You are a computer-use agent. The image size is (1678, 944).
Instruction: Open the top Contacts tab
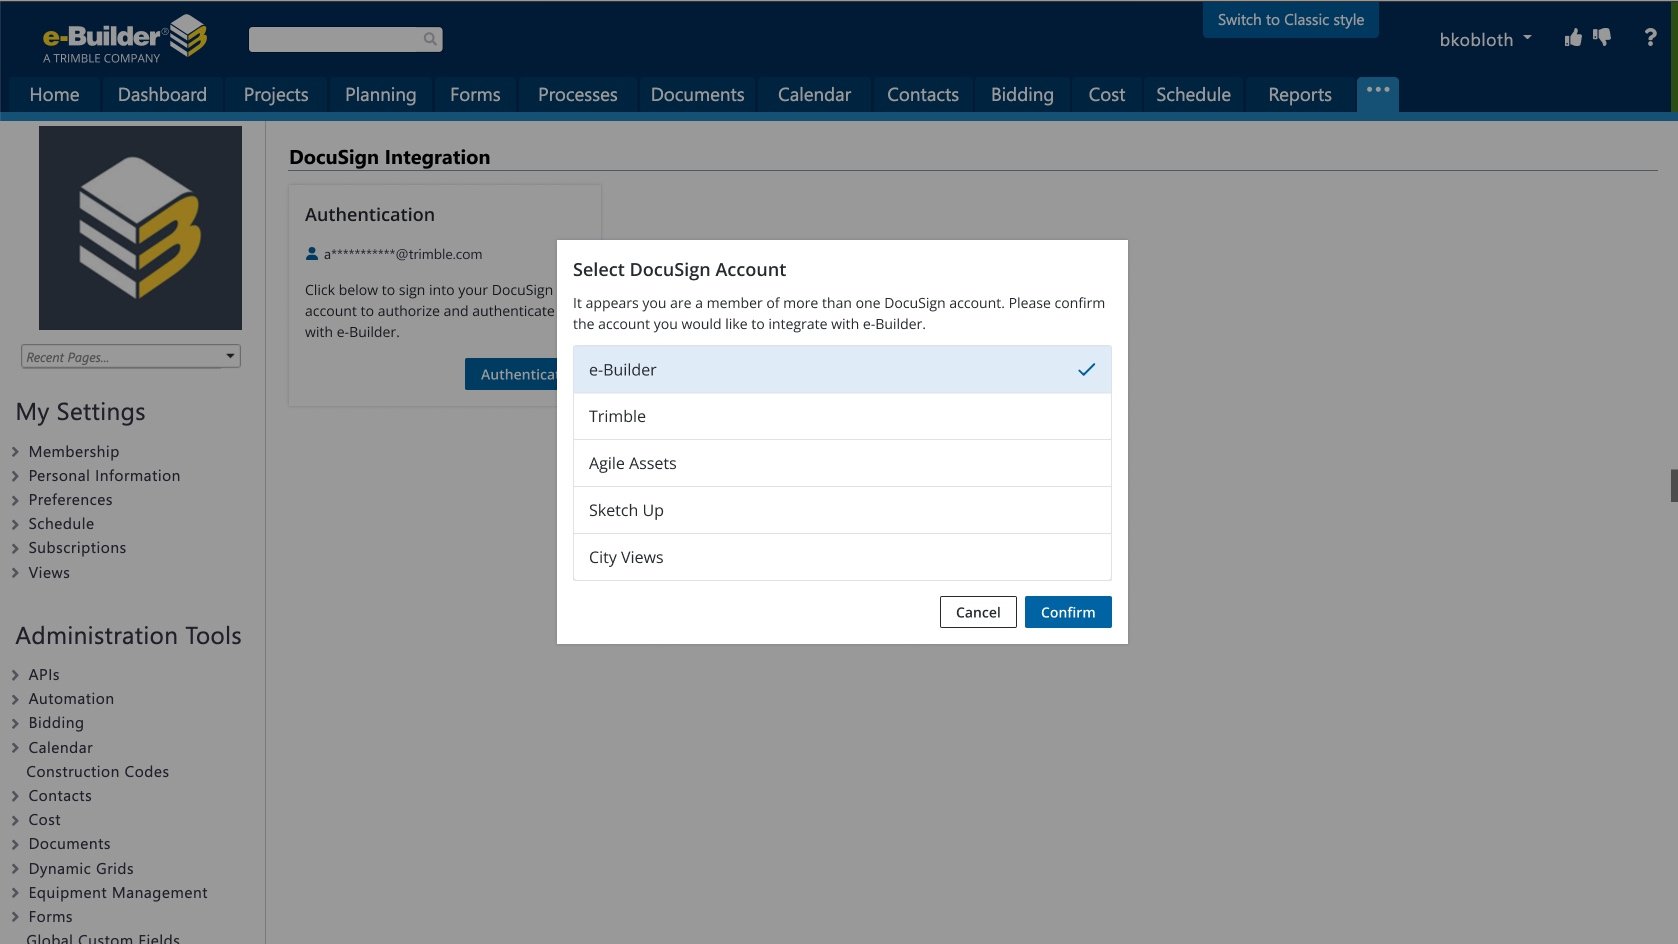tap(922, 94)
